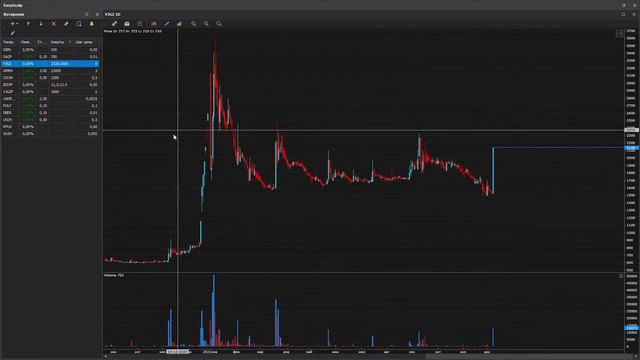
Task: Select the highlighted blue ticker row
Action: (50, 64)
